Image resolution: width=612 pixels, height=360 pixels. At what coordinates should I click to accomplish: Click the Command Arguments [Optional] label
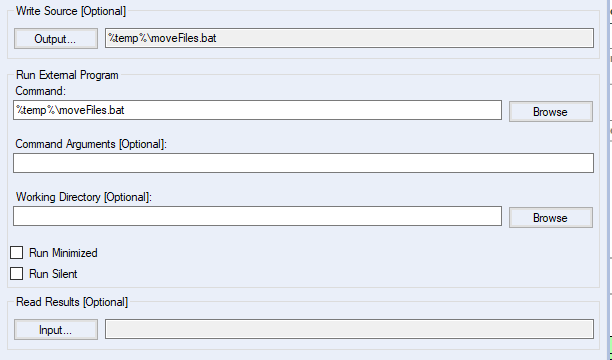[91, 144]
